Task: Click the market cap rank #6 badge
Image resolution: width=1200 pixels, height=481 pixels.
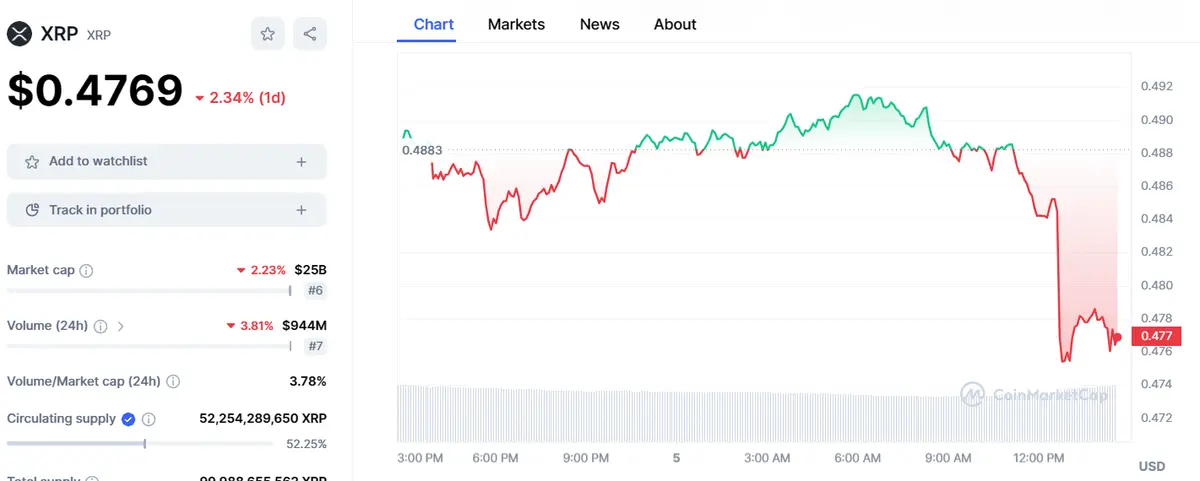Action: pos(314,291)
